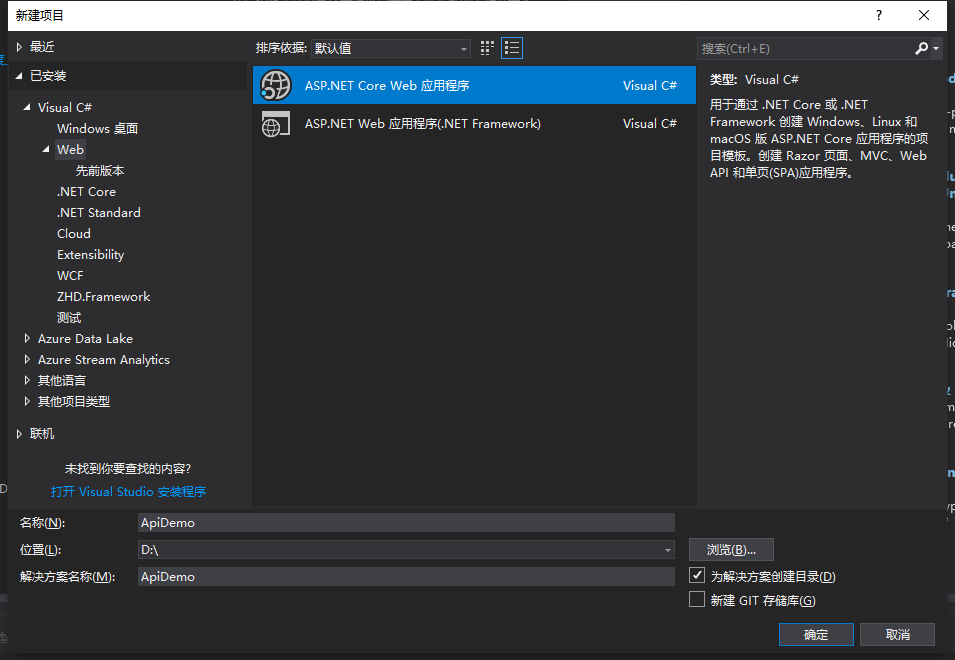Select ASP.NET Web 应用程序(.NET Framework) template
955x660 pixels.
click(x=474, y=124)
